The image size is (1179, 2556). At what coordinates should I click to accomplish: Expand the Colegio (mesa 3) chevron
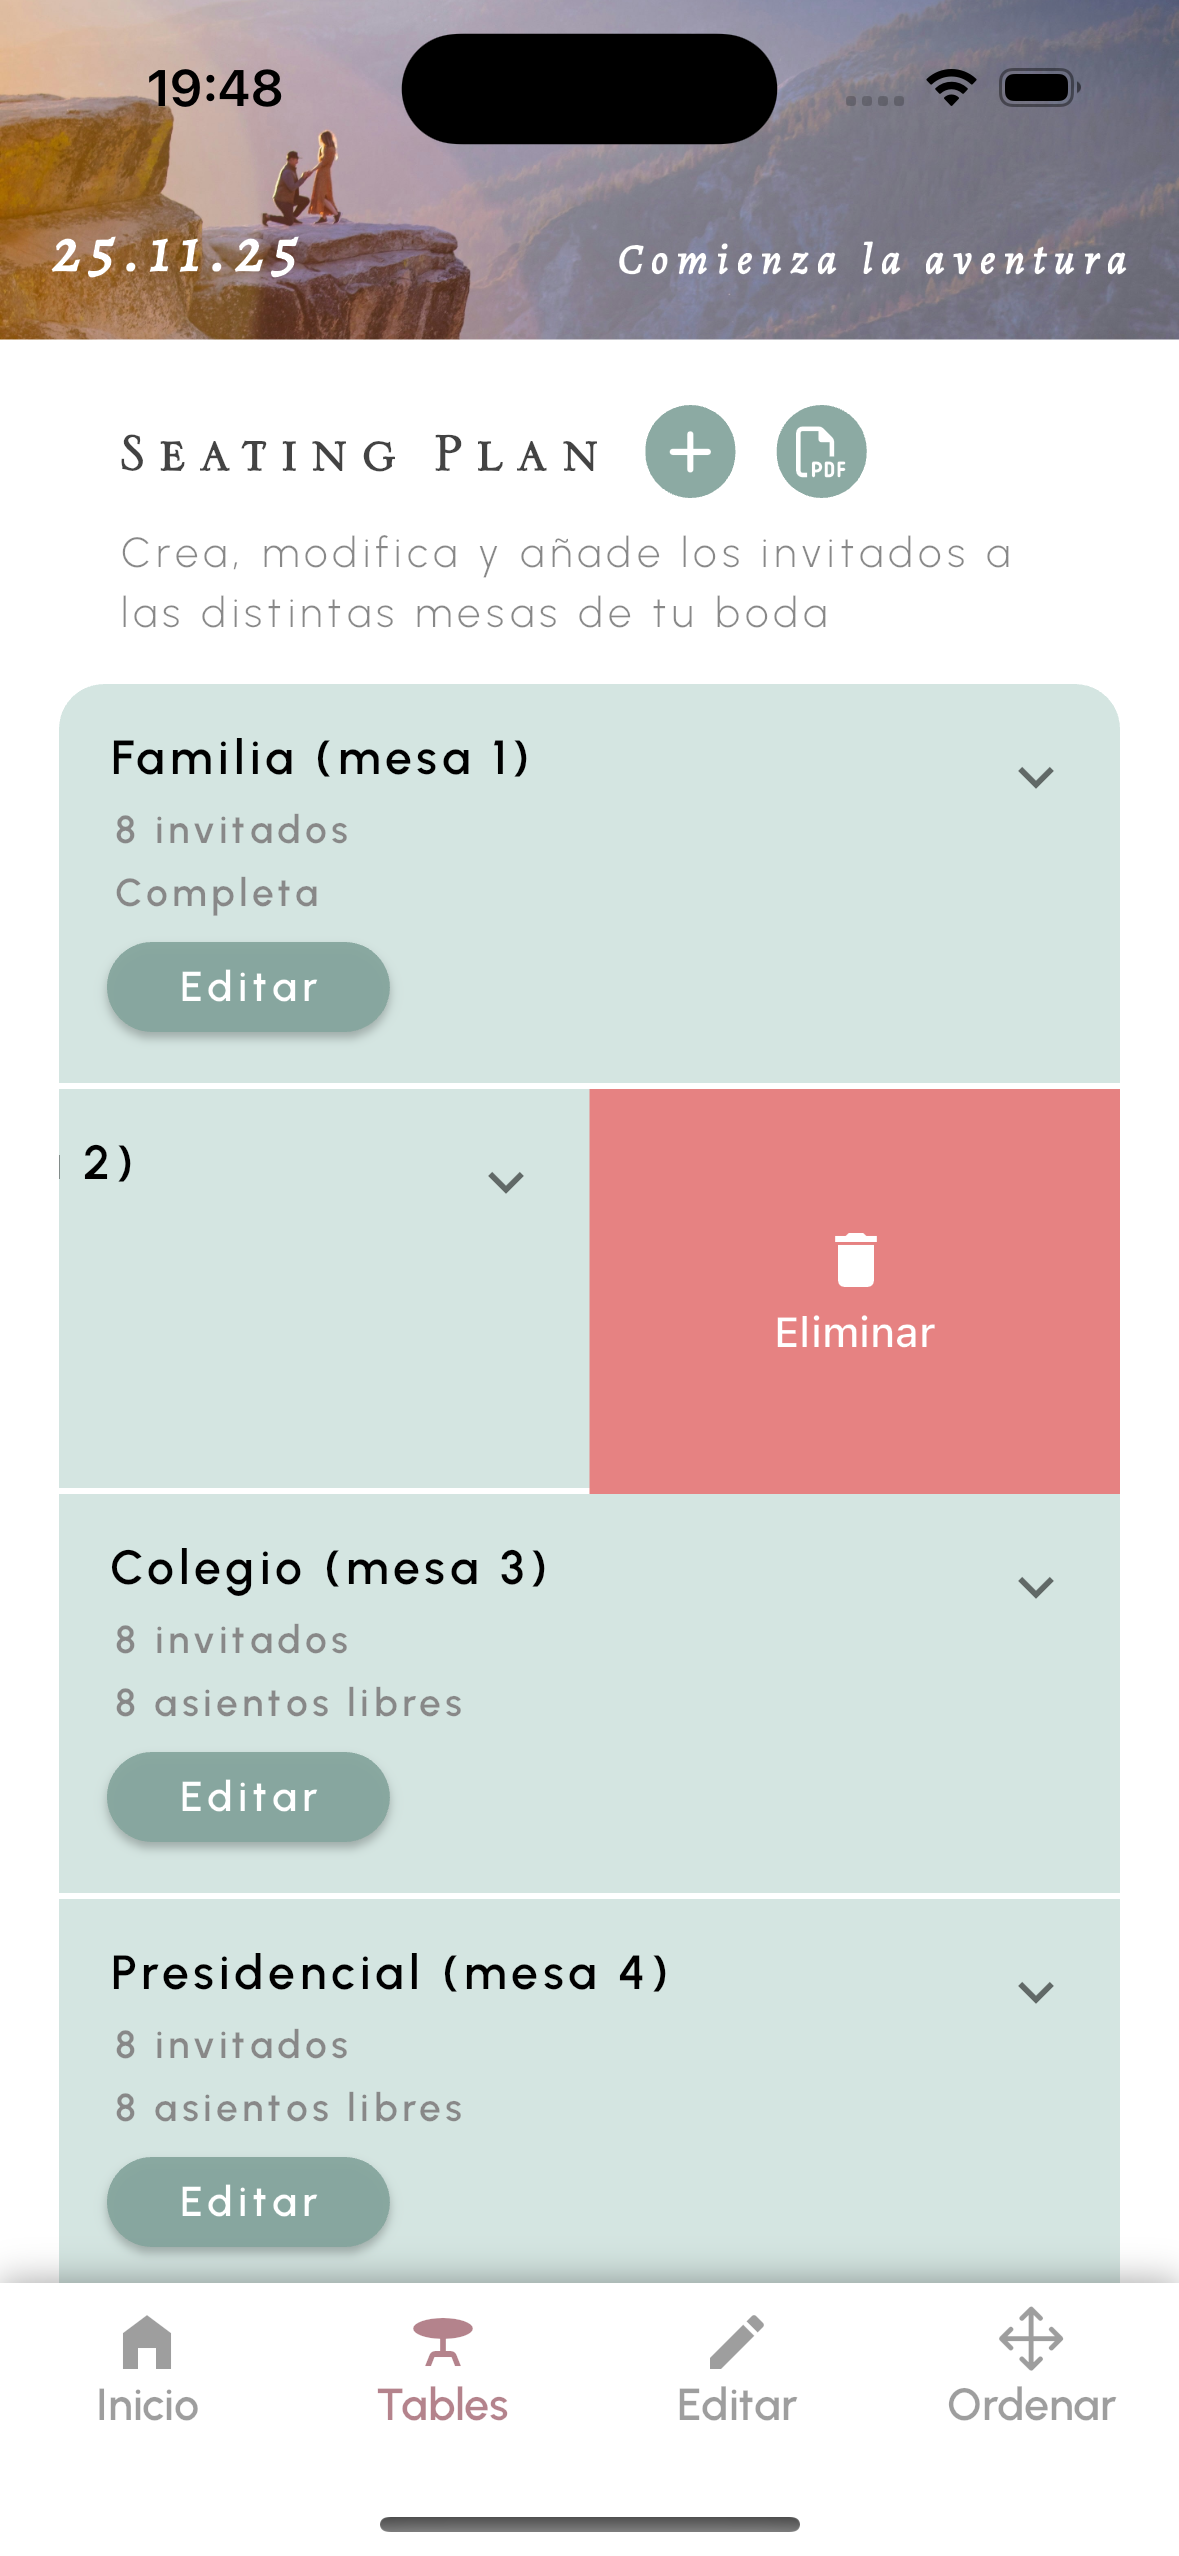click(x=1036, y=1587)
